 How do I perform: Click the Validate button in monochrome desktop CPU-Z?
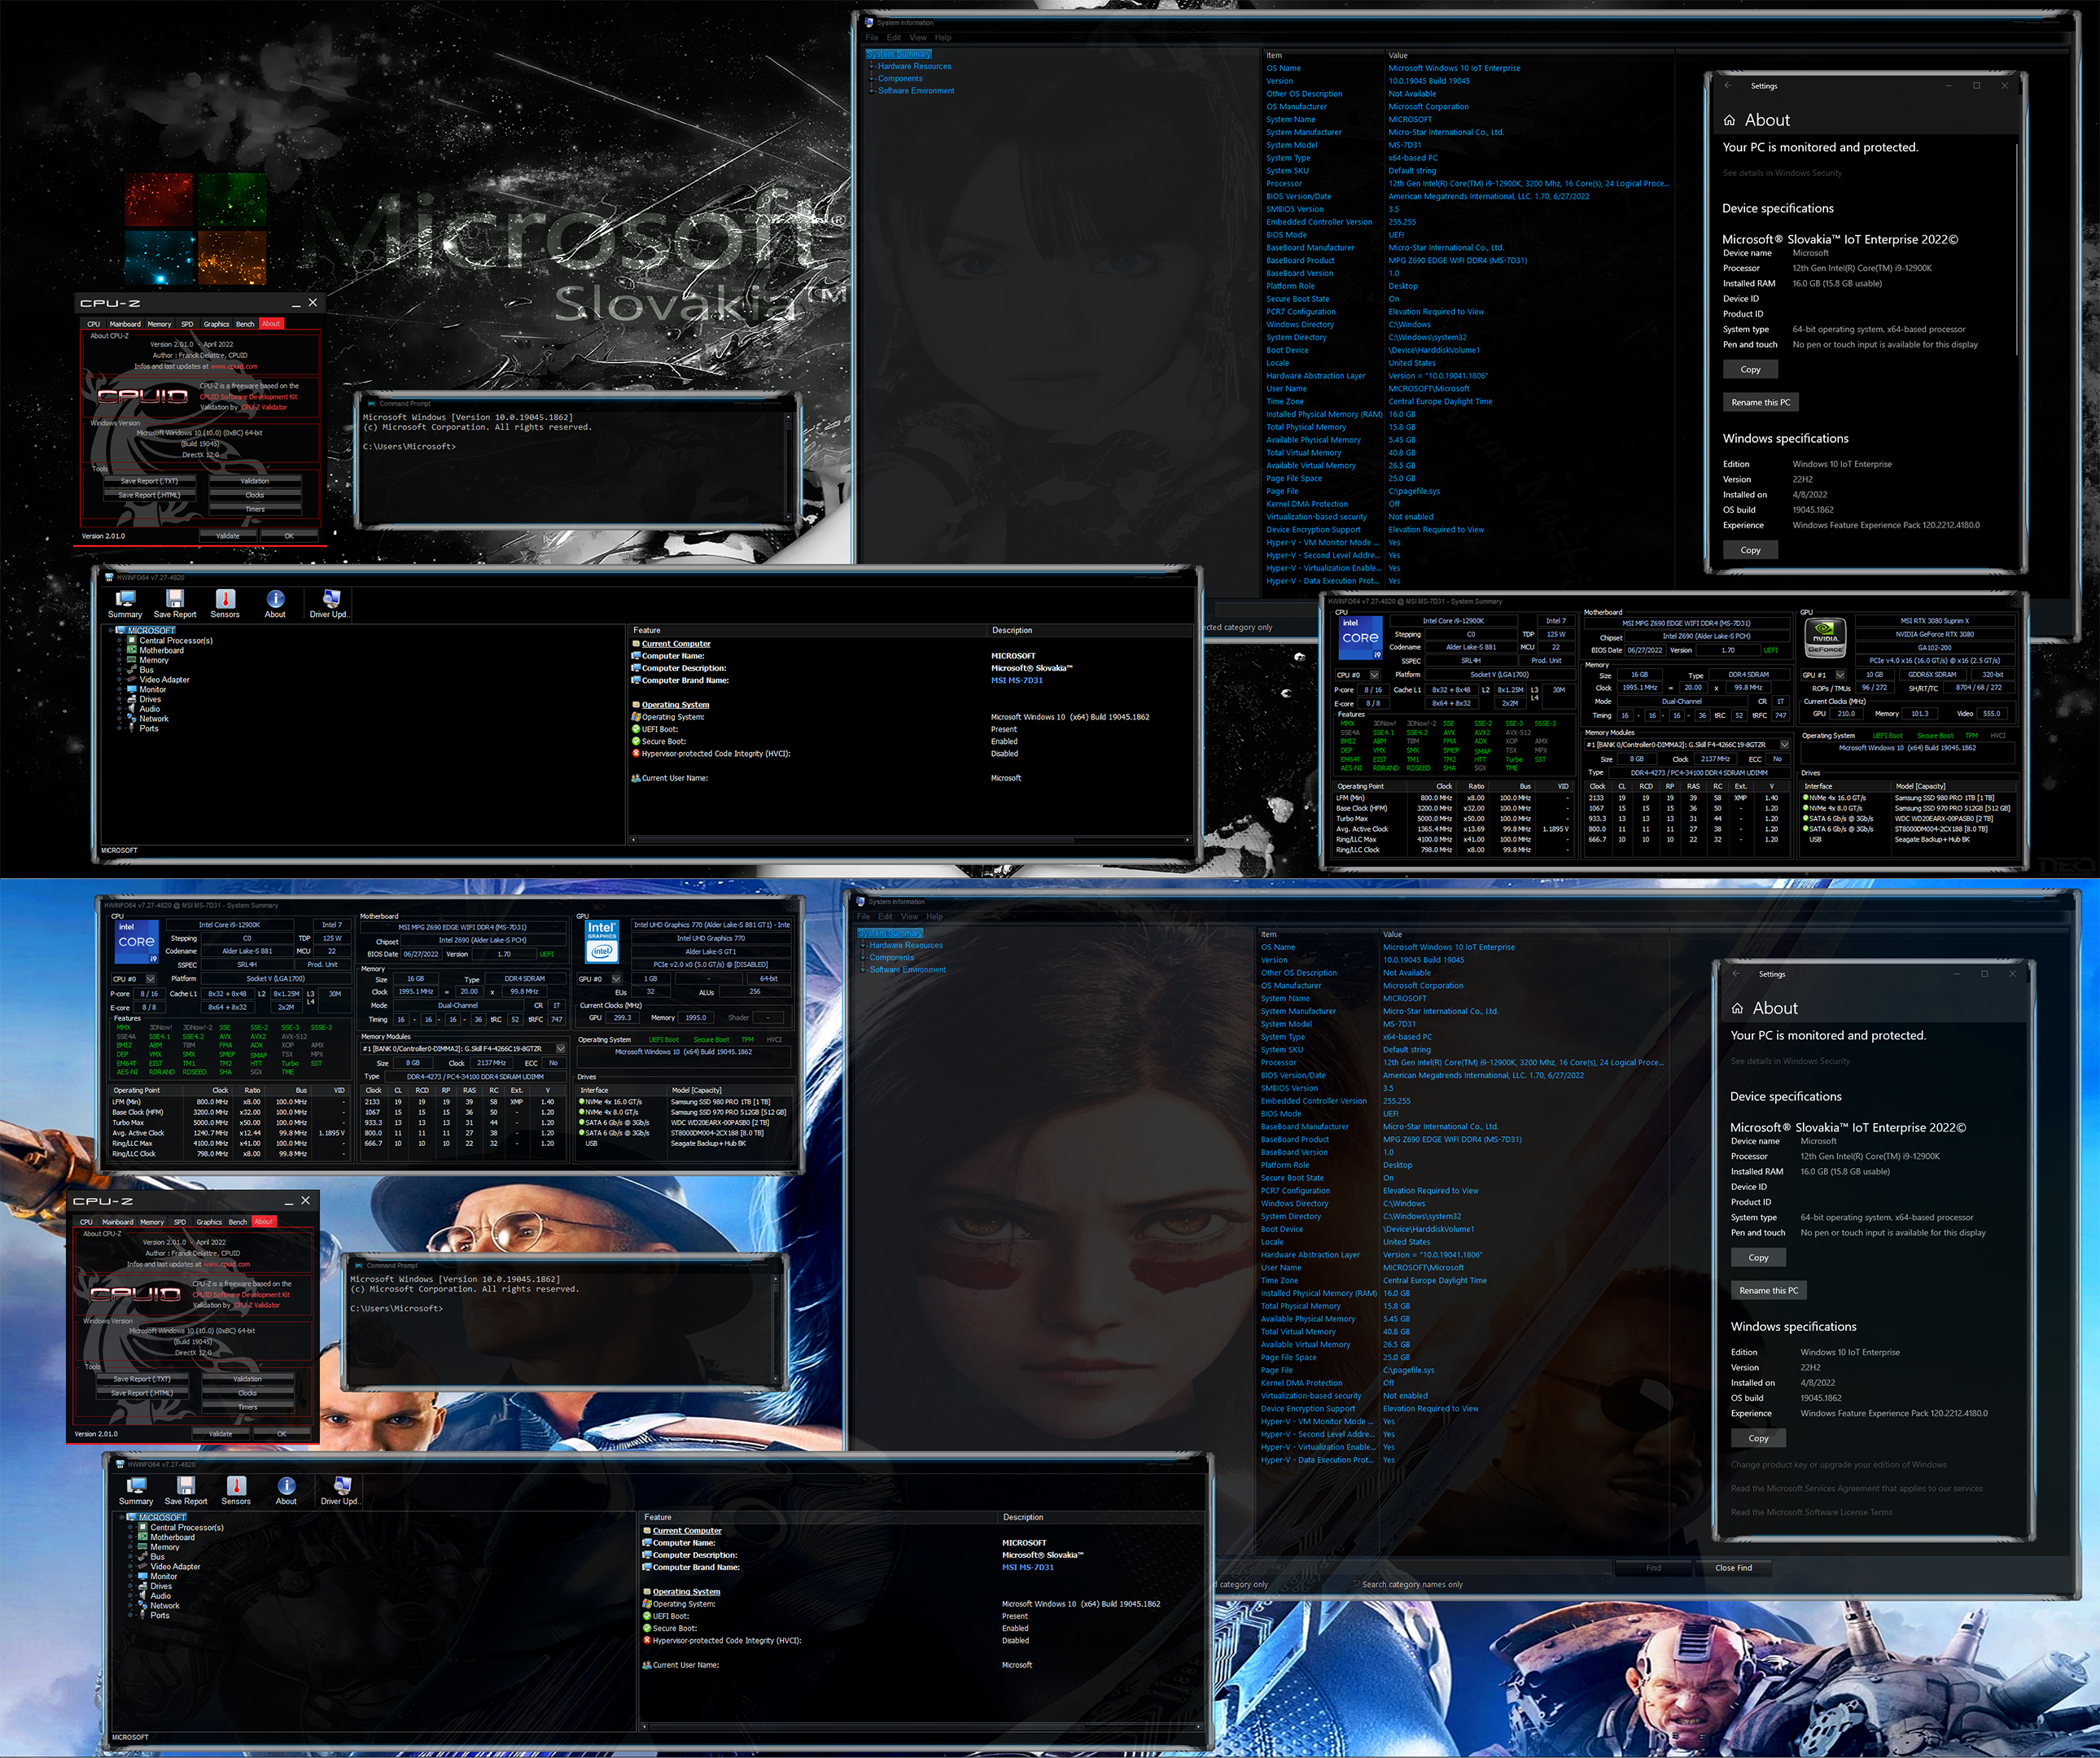point(228,536)
